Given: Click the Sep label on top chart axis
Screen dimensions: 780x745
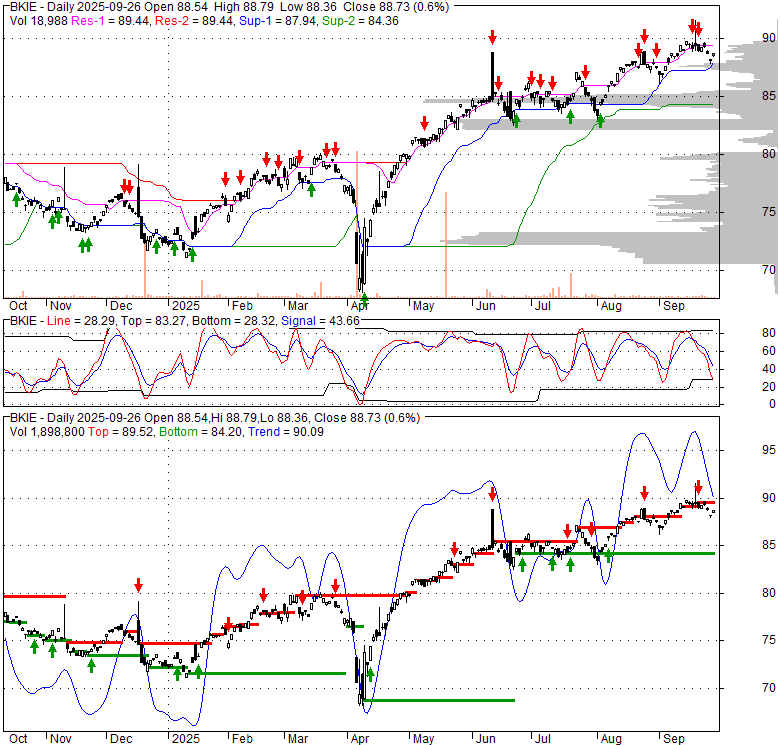Looking at the screenshot, I should [674, 306].
